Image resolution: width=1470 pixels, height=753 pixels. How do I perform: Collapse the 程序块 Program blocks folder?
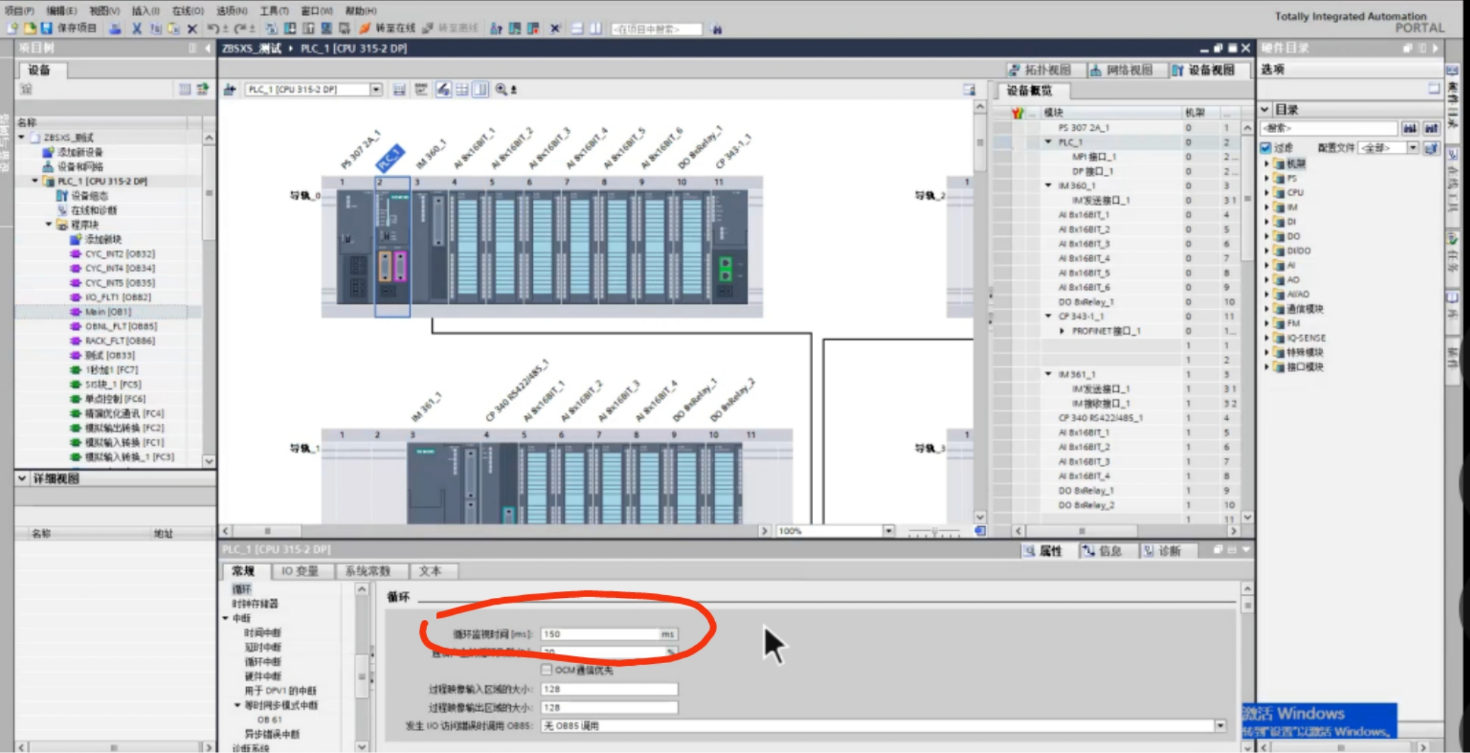pos(50,225)
